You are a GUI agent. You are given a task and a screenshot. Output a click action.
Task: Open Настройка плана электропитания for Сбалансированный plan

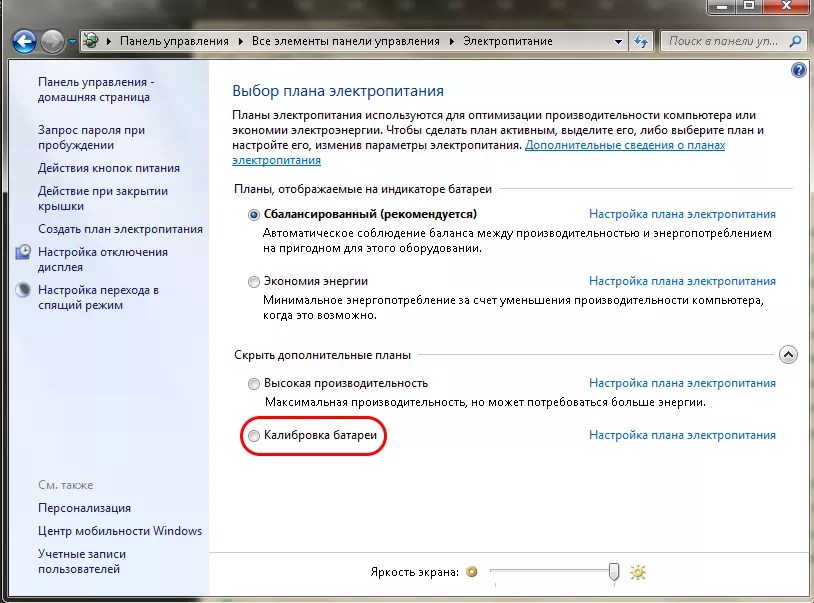pos(682,214)
